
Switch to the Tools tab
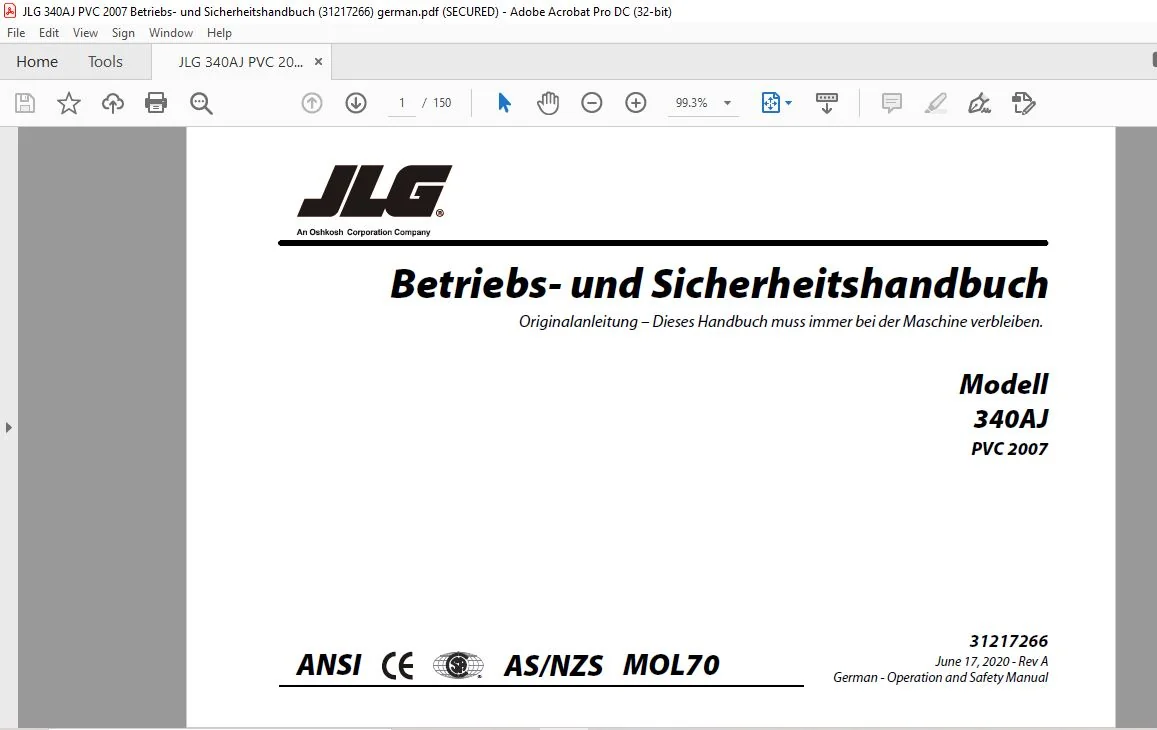105,62
